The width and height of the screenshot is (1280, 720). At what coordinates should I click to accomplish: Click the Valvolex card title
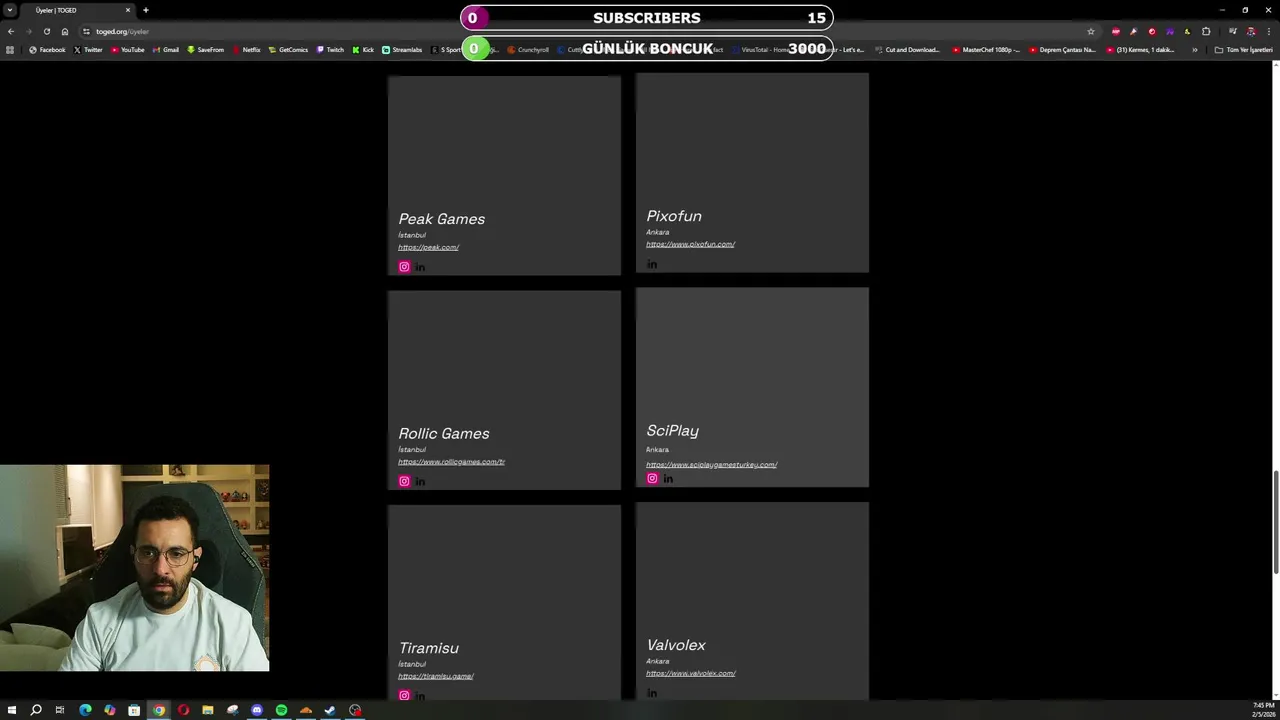(x=676, y=645)
